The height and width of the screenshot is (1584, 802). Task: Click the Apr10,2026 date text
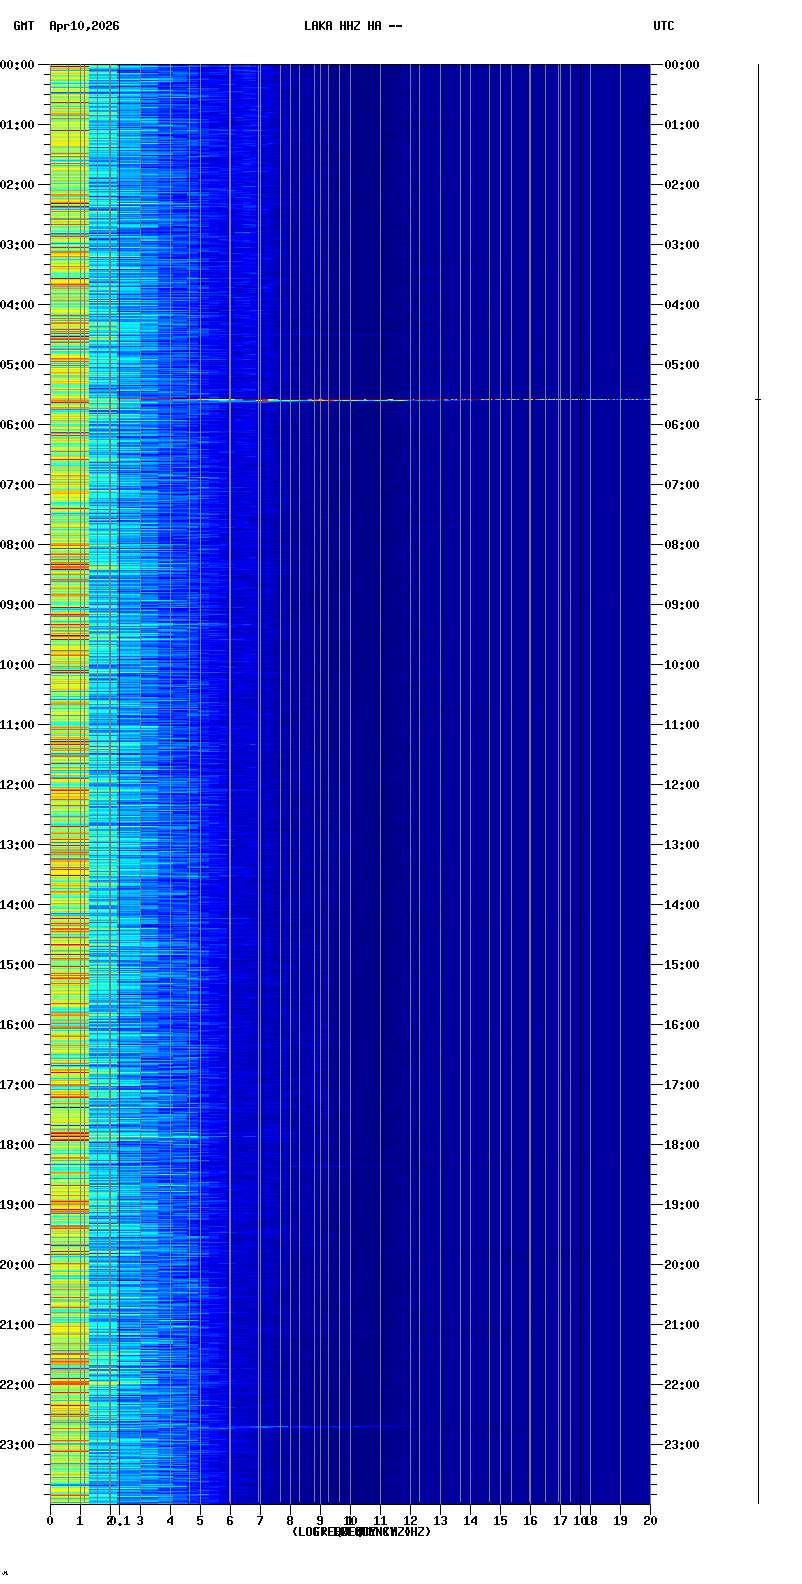pyautogui.click(x=84, y=26)
